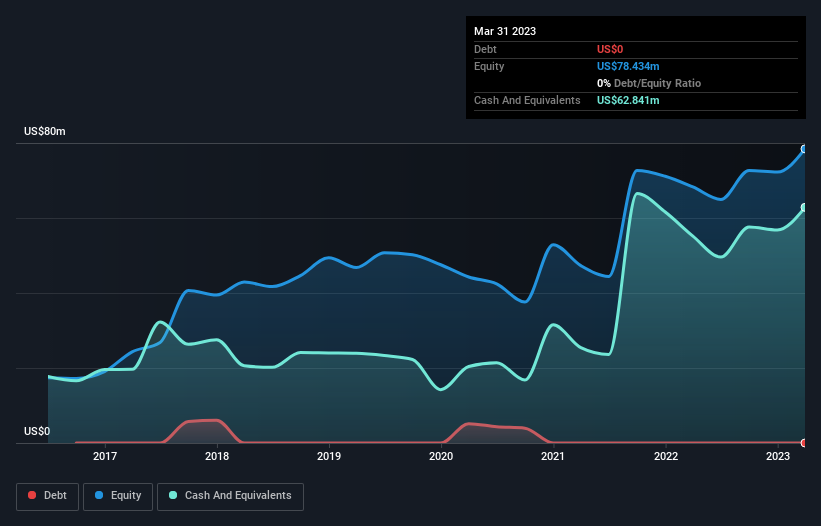The image size is (821, 526).
Task: Click the Debt row label in the tooltip
Action: (485, 49)
